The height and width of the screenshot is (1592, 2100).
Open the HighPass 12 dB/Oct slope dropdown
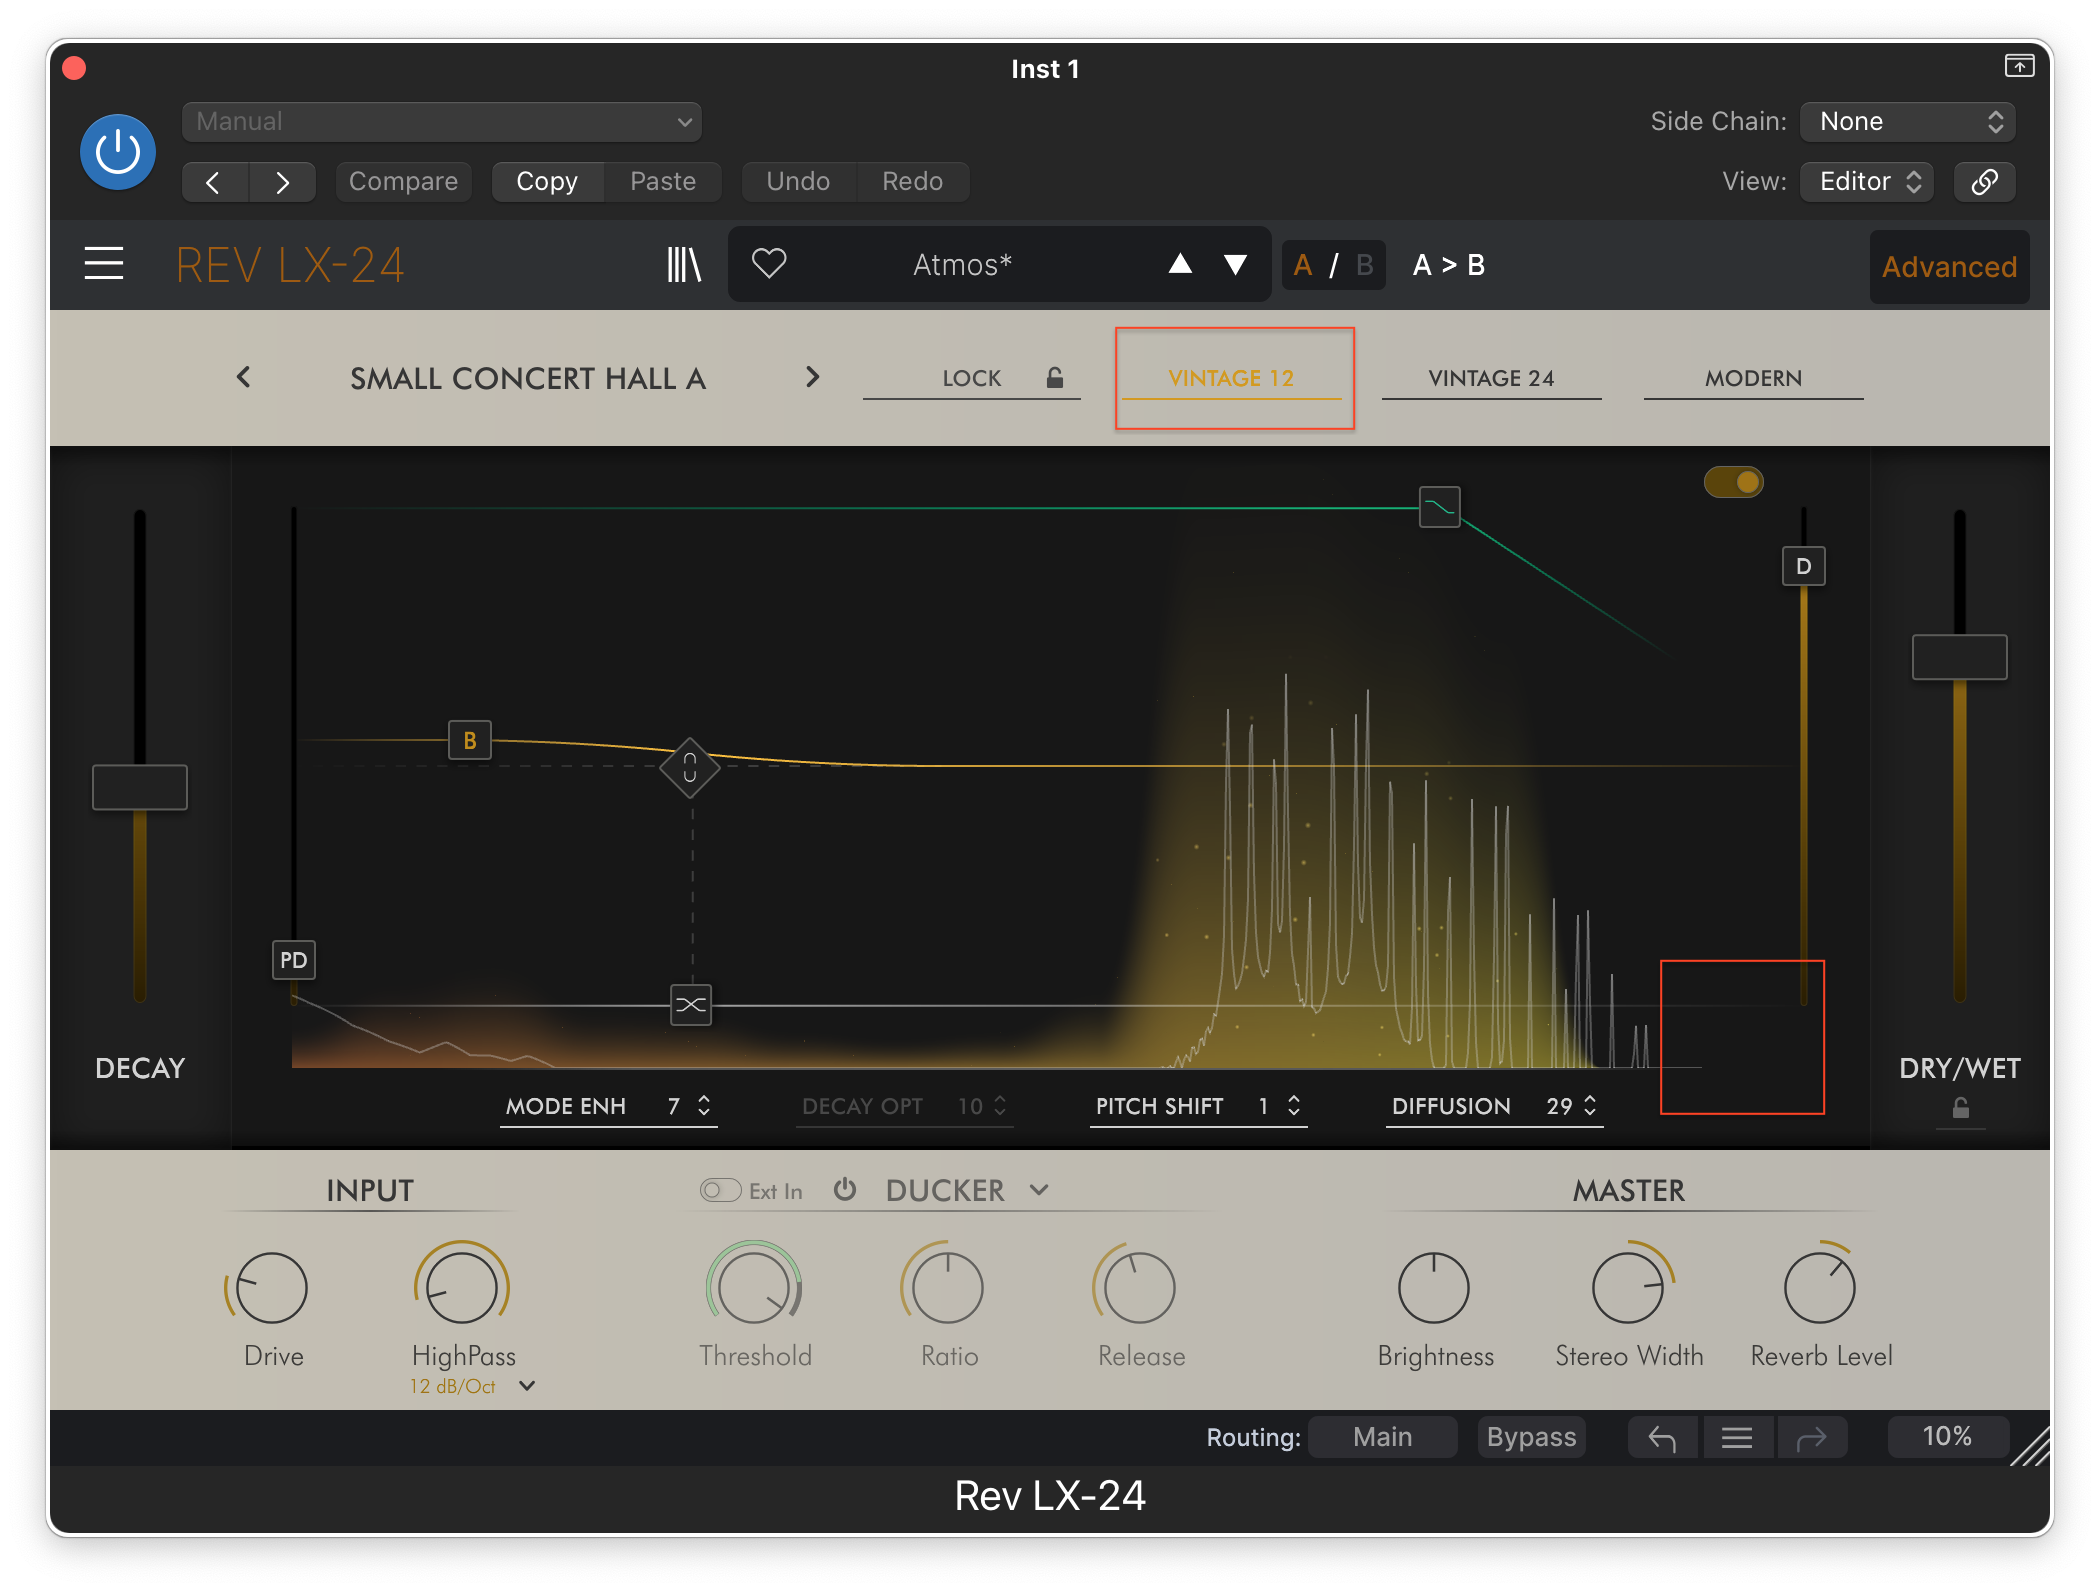tap(527, 1386)
